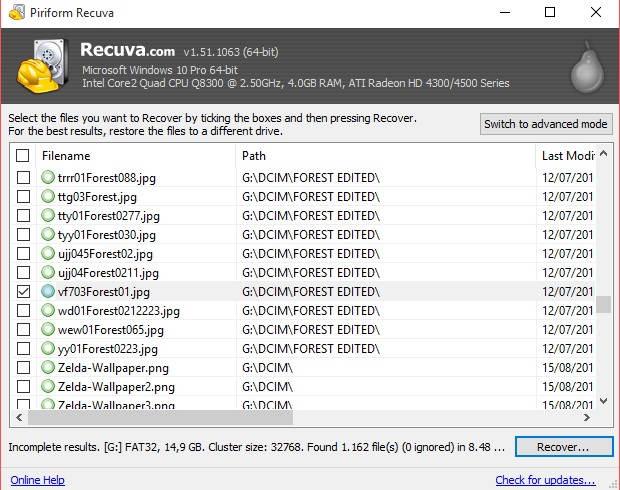
Task: Tick the select-all checkbox in header
Action: tap(23, 156)
